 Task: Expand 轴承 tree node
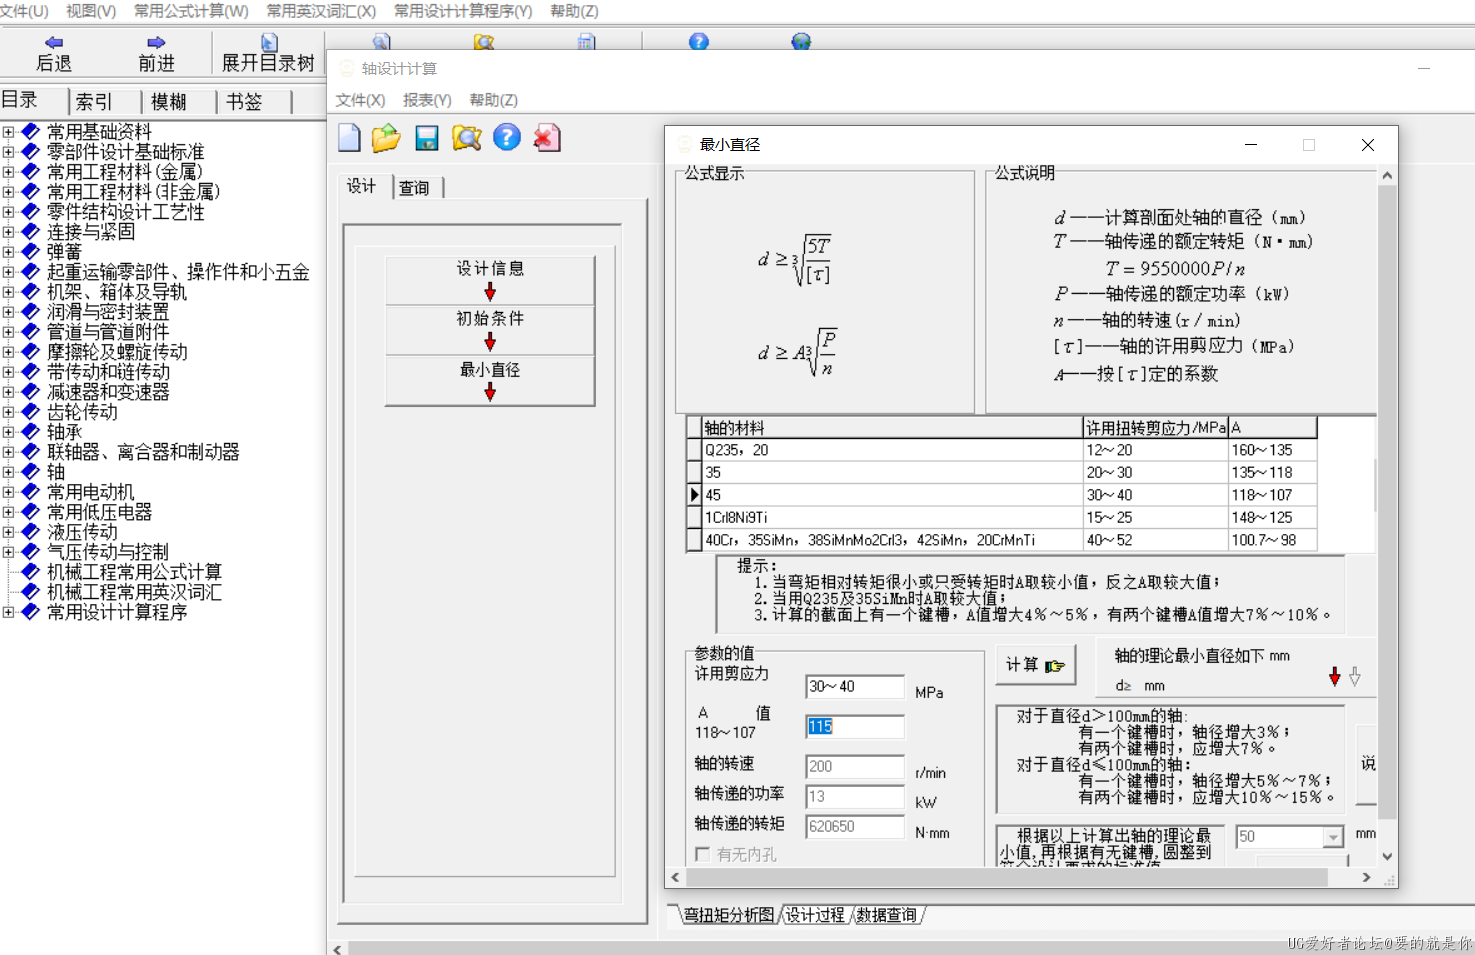pyautogui.click(x=8, y=432)
